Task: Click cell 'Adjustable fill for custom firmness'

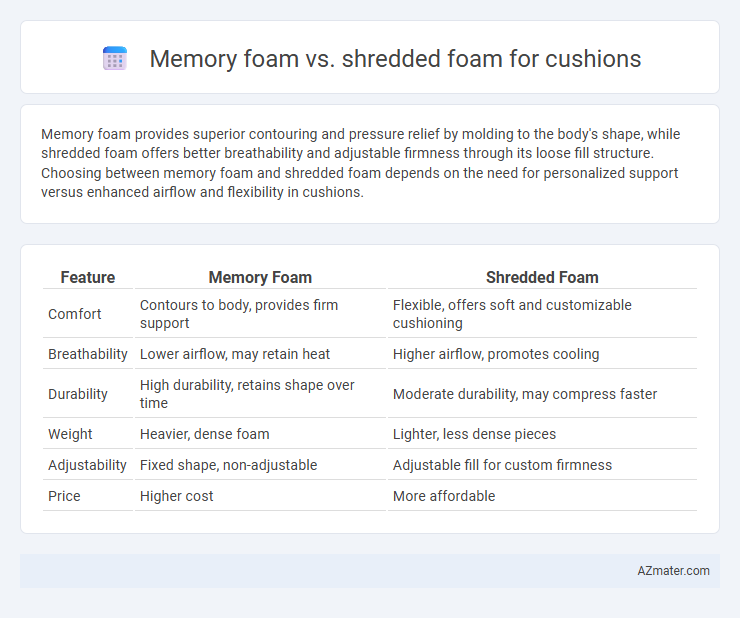Action: [x=542, y=465]
